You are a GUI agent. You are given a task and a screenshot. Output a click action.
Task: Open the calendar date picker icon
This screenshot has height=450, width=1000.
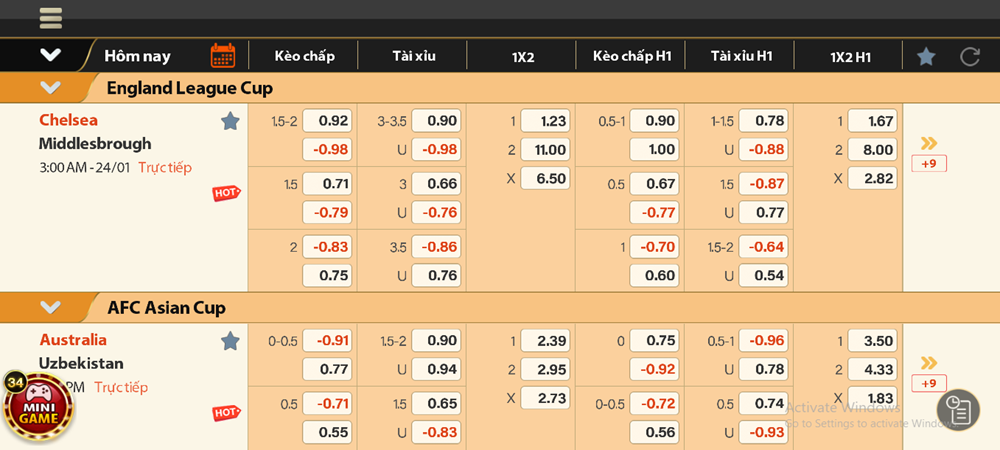[x=223, y=56]
